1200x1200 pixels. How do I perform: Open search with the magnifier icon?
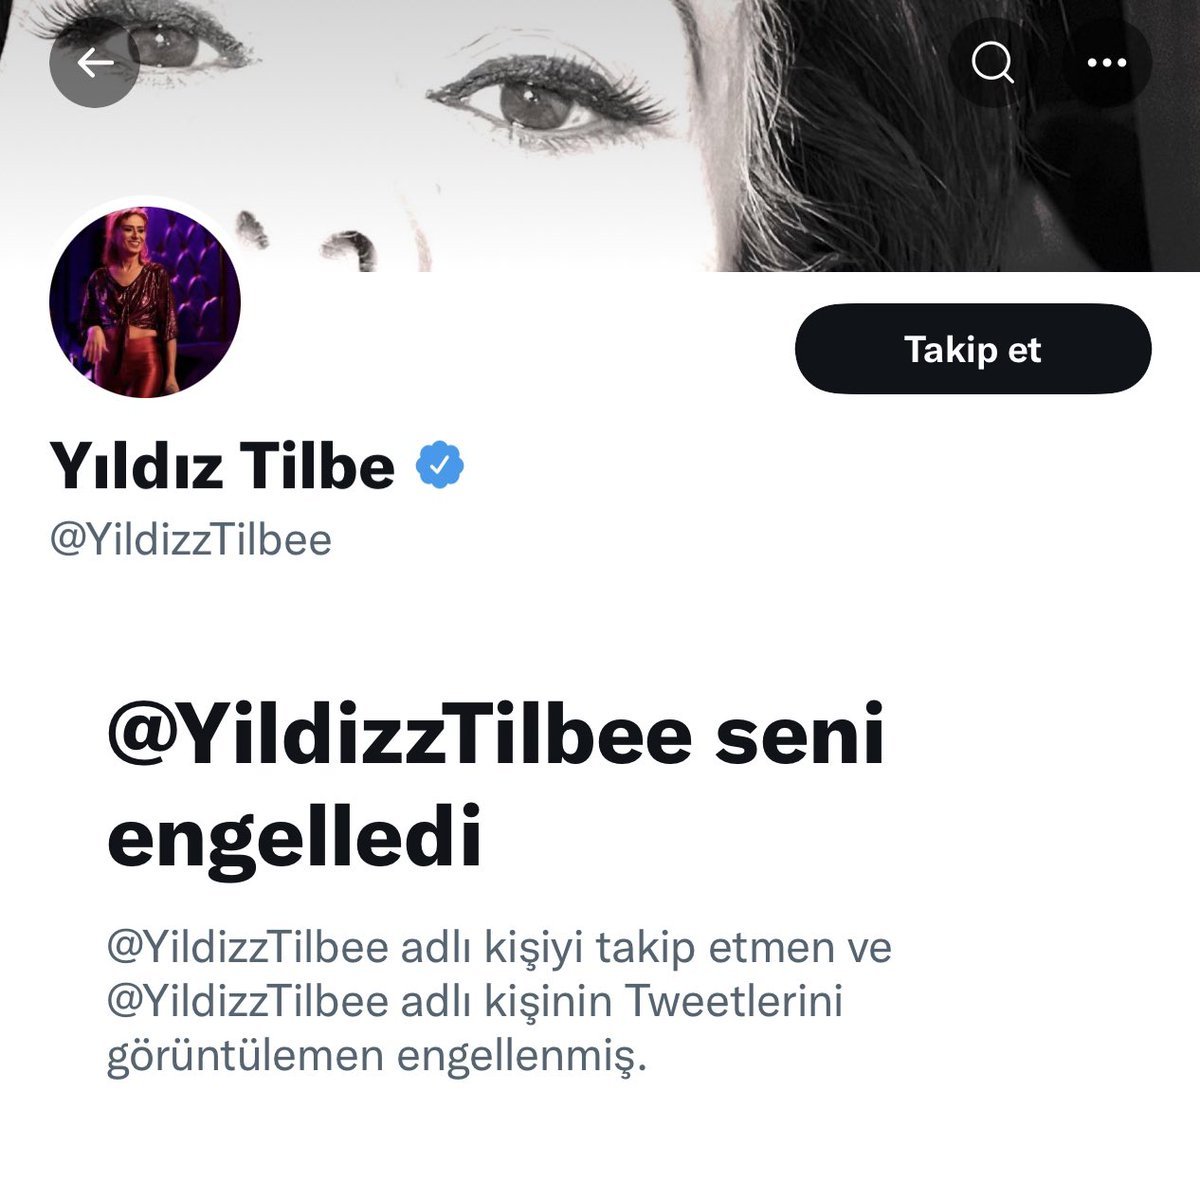click(x=992, y=63)
